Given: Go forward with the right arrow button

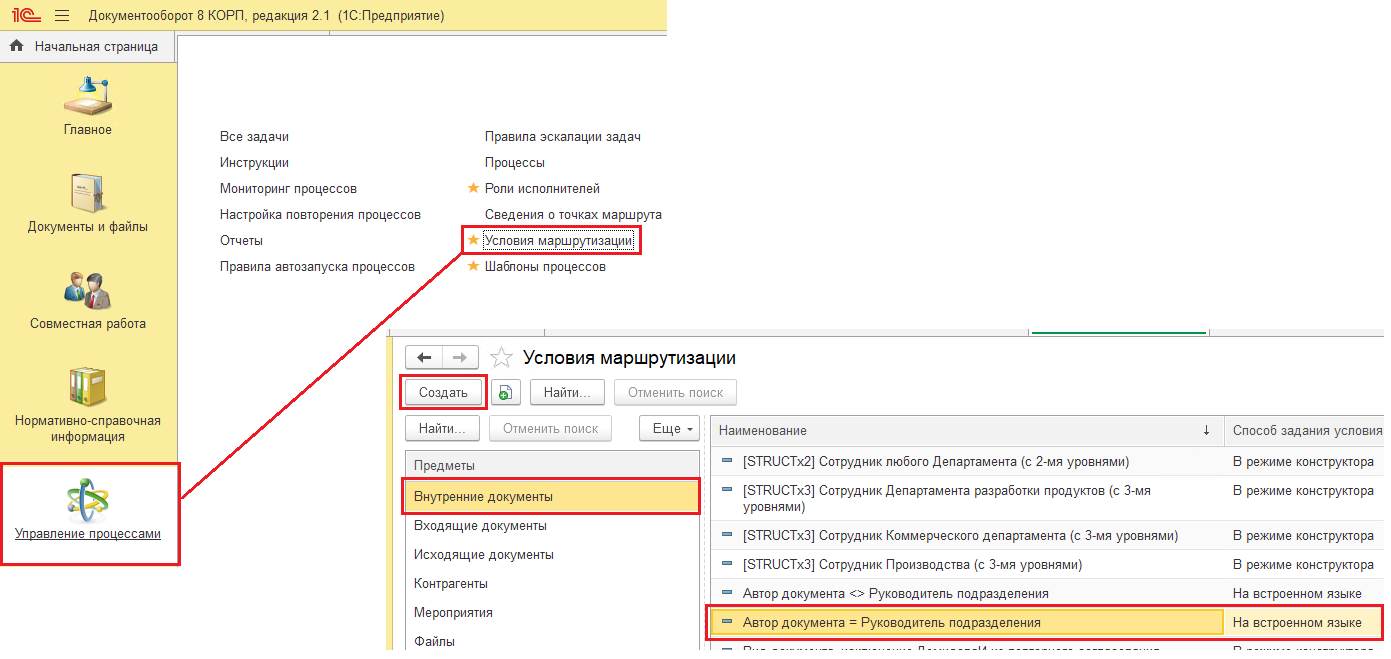Looking at the screenshot, I should pos(460,357).
